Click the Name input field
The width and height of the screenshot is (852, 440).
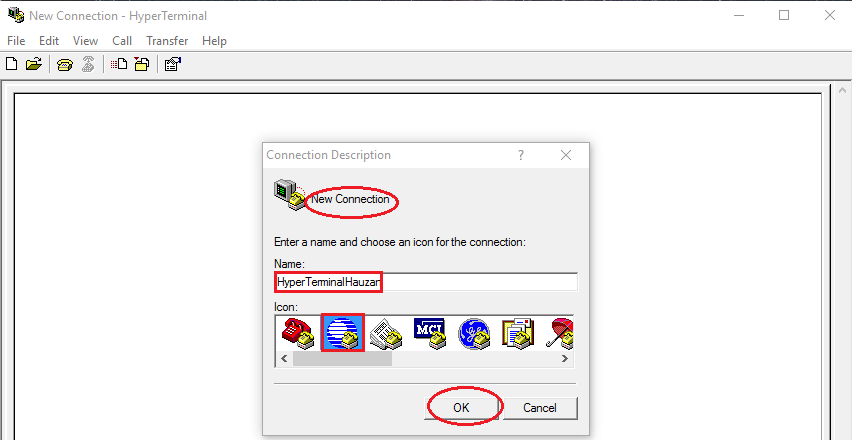[426, 282]
